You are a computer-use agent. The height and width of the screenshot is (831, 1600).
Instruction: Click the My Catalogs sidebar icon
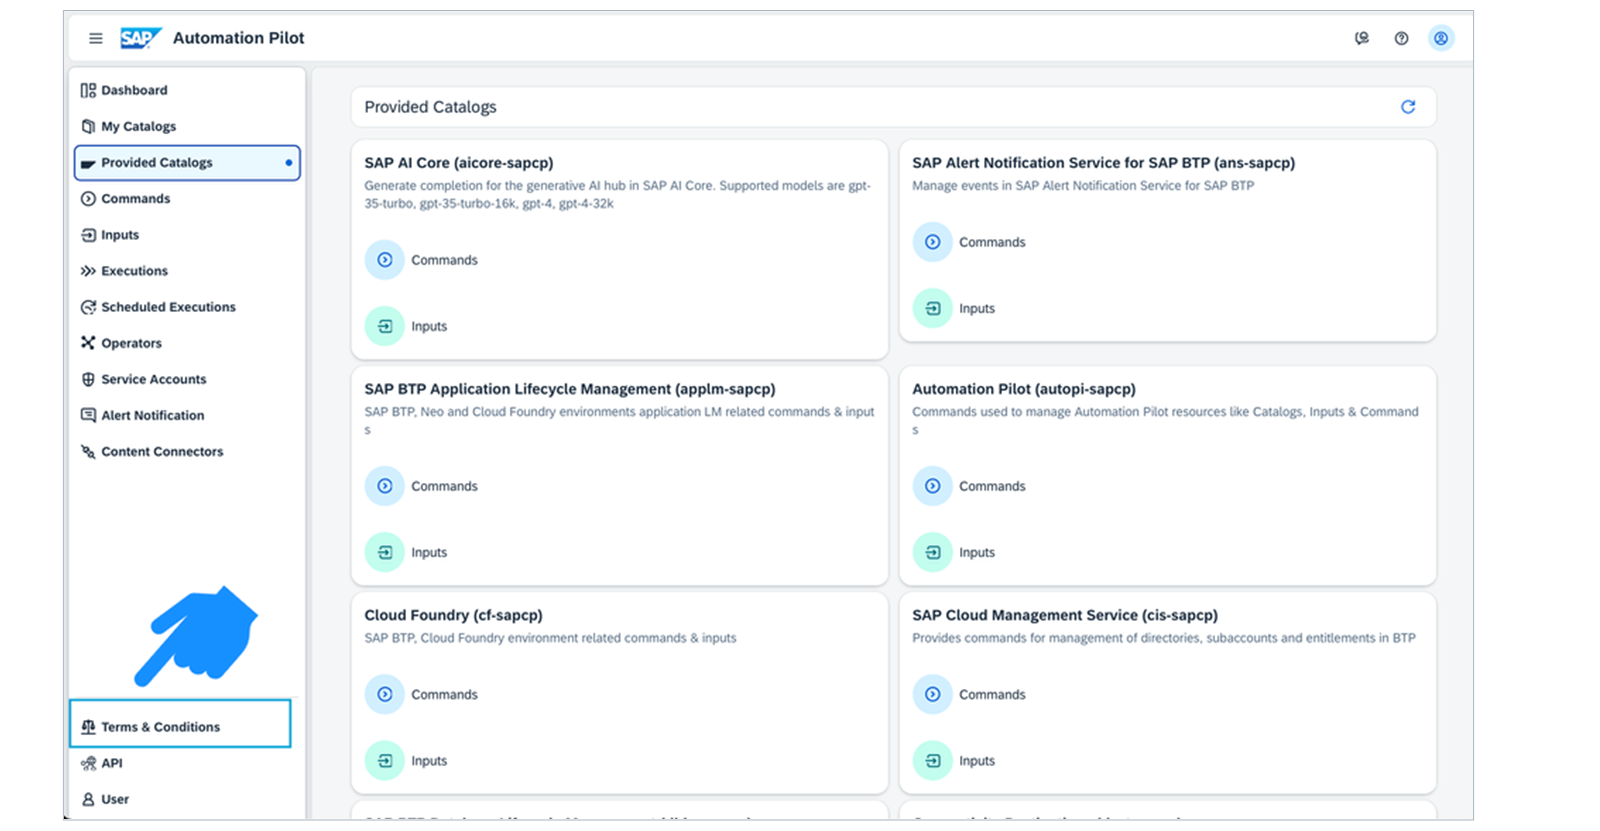(88, 126)
